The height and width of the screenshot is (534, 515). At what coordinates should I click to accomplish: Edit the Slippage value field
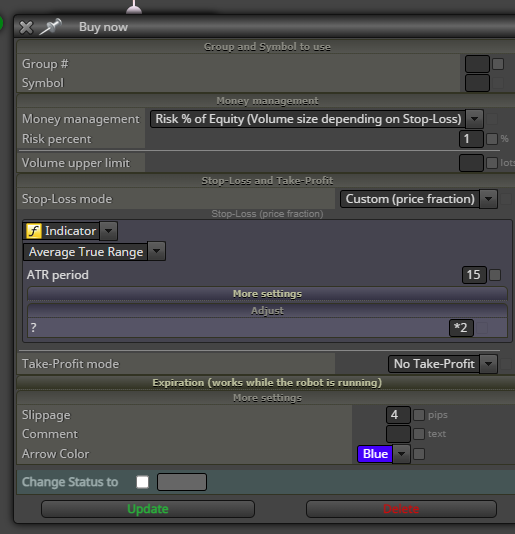(398, 415)
